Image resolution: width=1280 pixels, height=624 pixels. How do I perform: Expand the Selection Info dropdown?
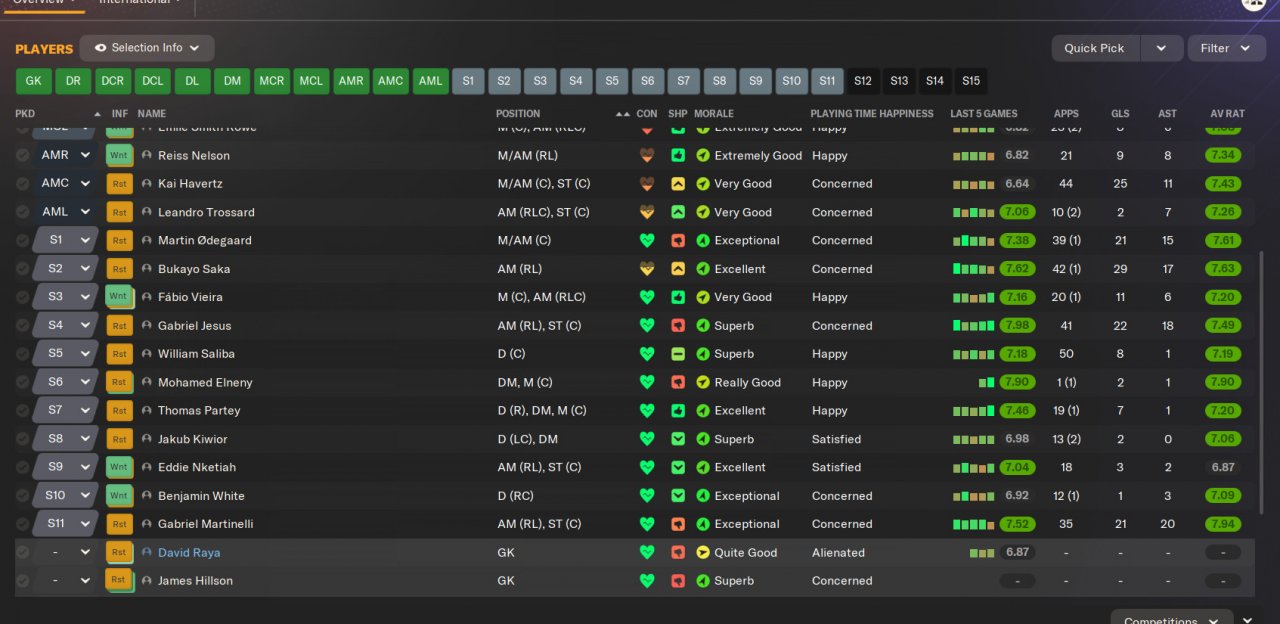[x=147, y=48]
